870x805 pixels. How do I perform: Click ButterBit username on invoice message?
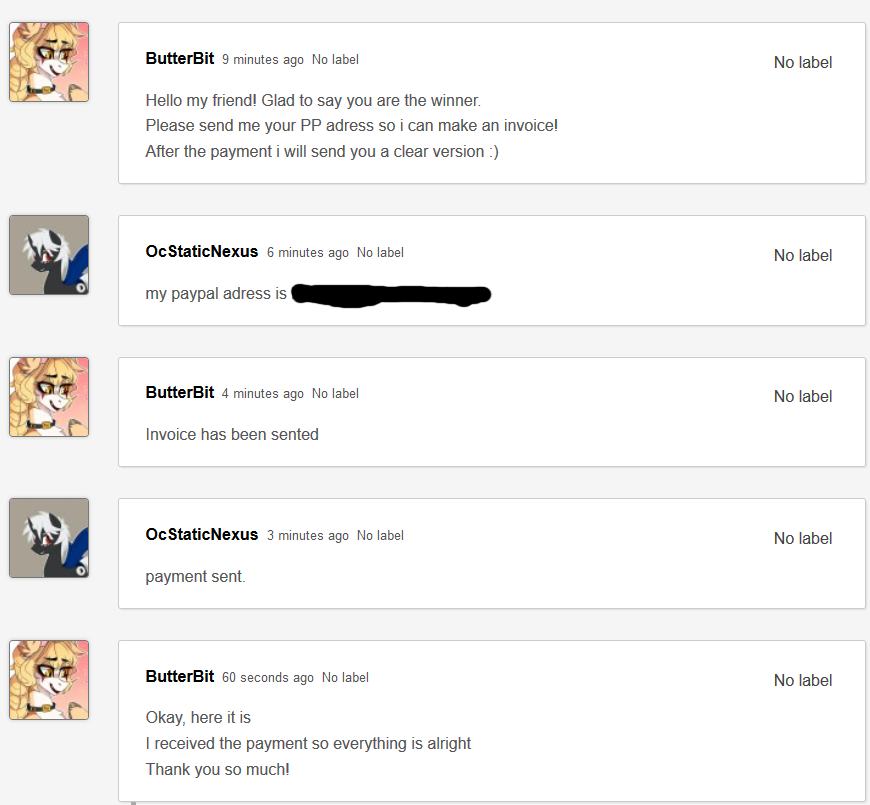tap(180, 392)
